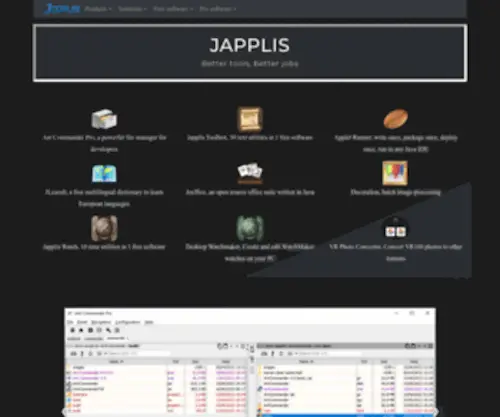Click the JAPPLIS banner heading
The height and width of the screenshot is (417, 500).
click(250, 45)
